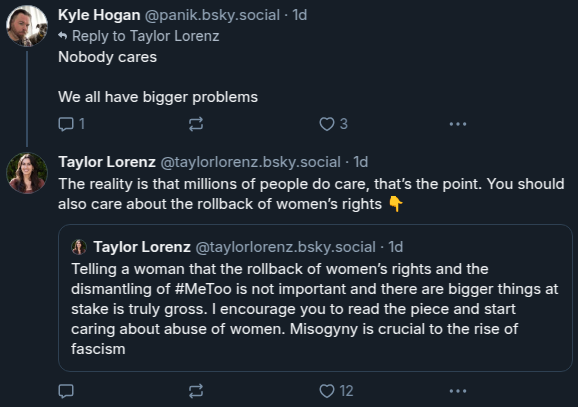Repost Kyle Hogan's post
The width and height of the screenshot is (578, 407).
[x=196, y=124]
